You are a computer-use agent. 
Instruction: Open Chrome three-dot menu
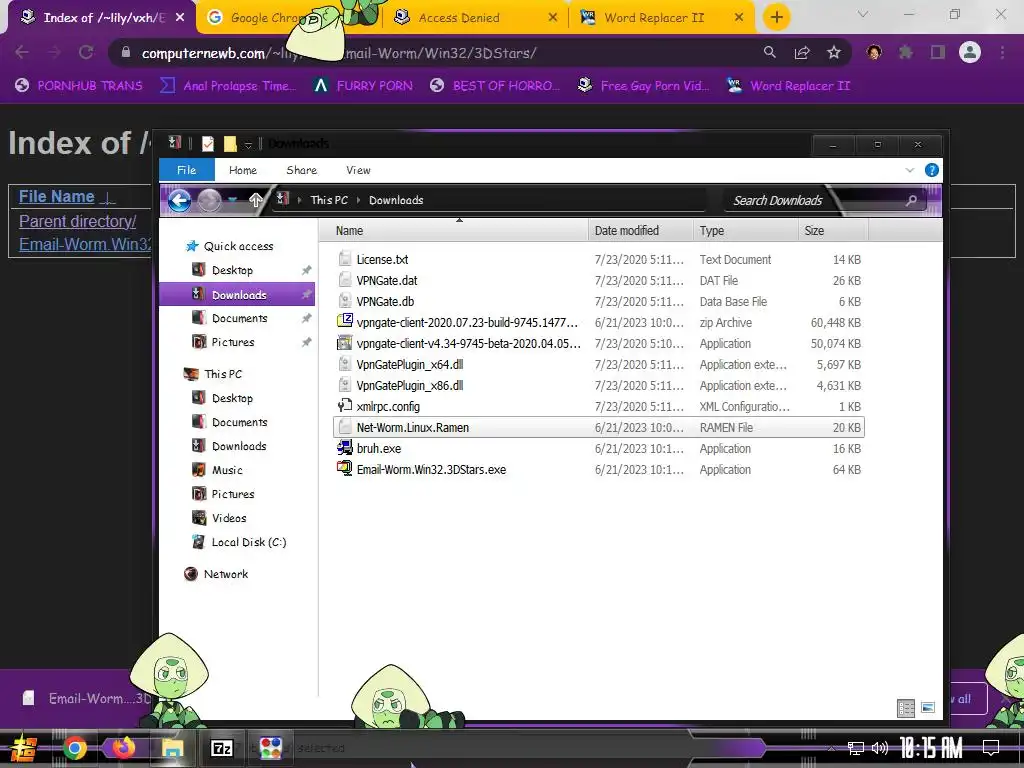1002,52
